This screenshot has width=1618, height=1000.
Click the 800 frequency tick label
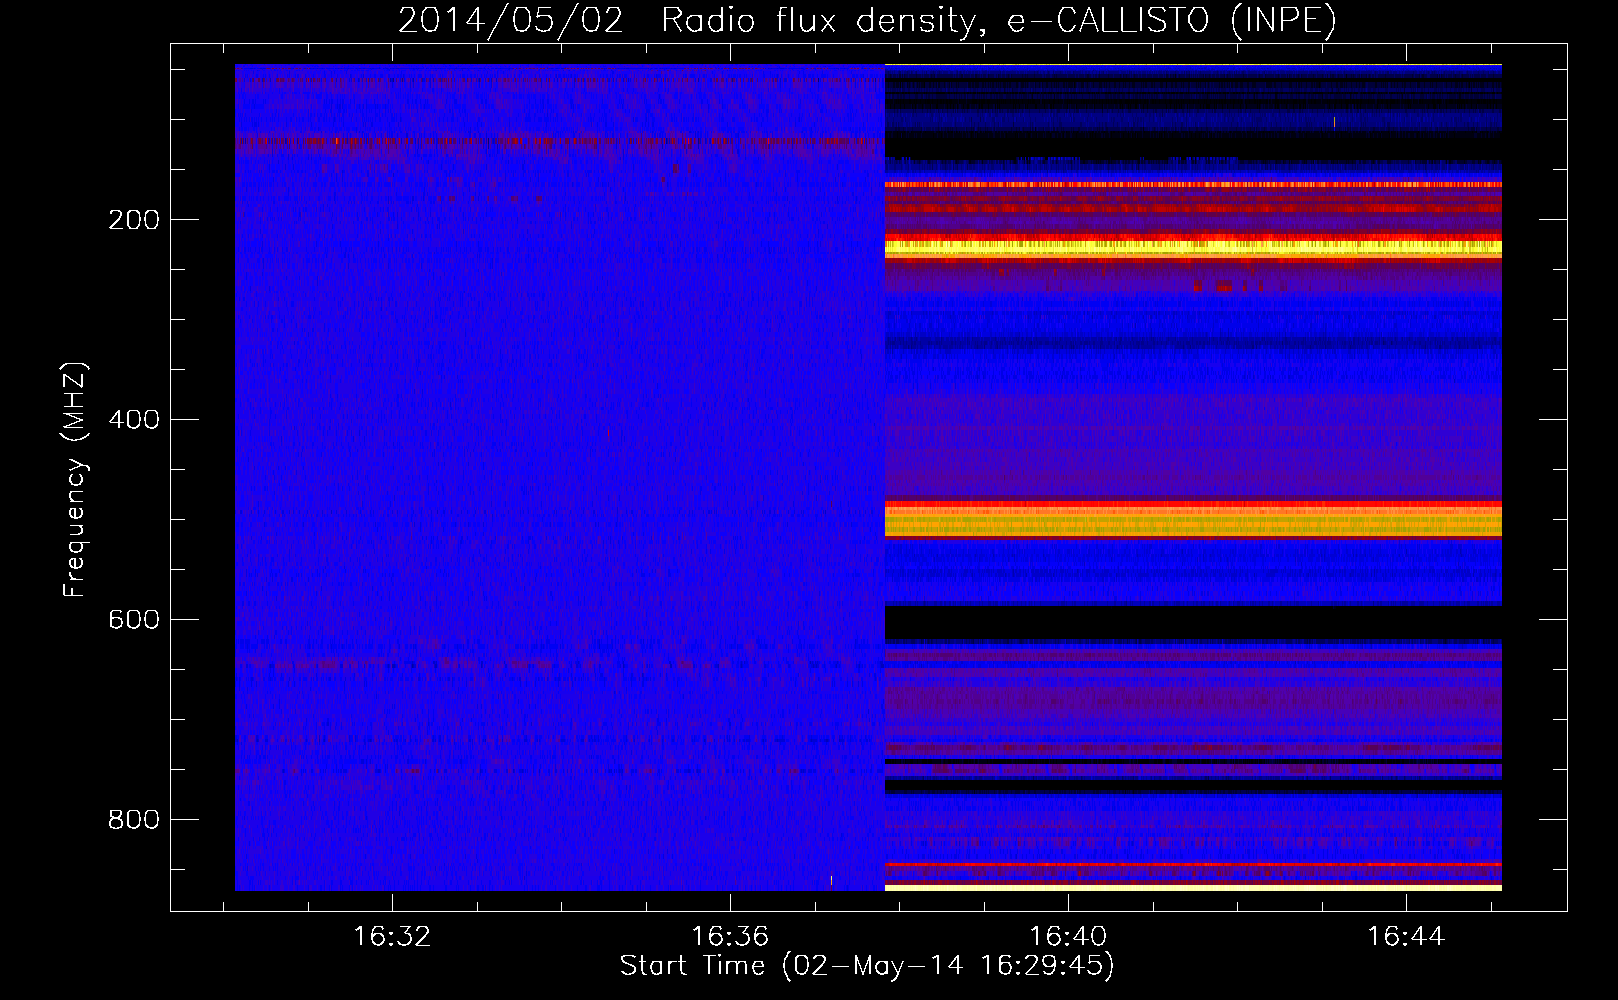pos(134,820)
